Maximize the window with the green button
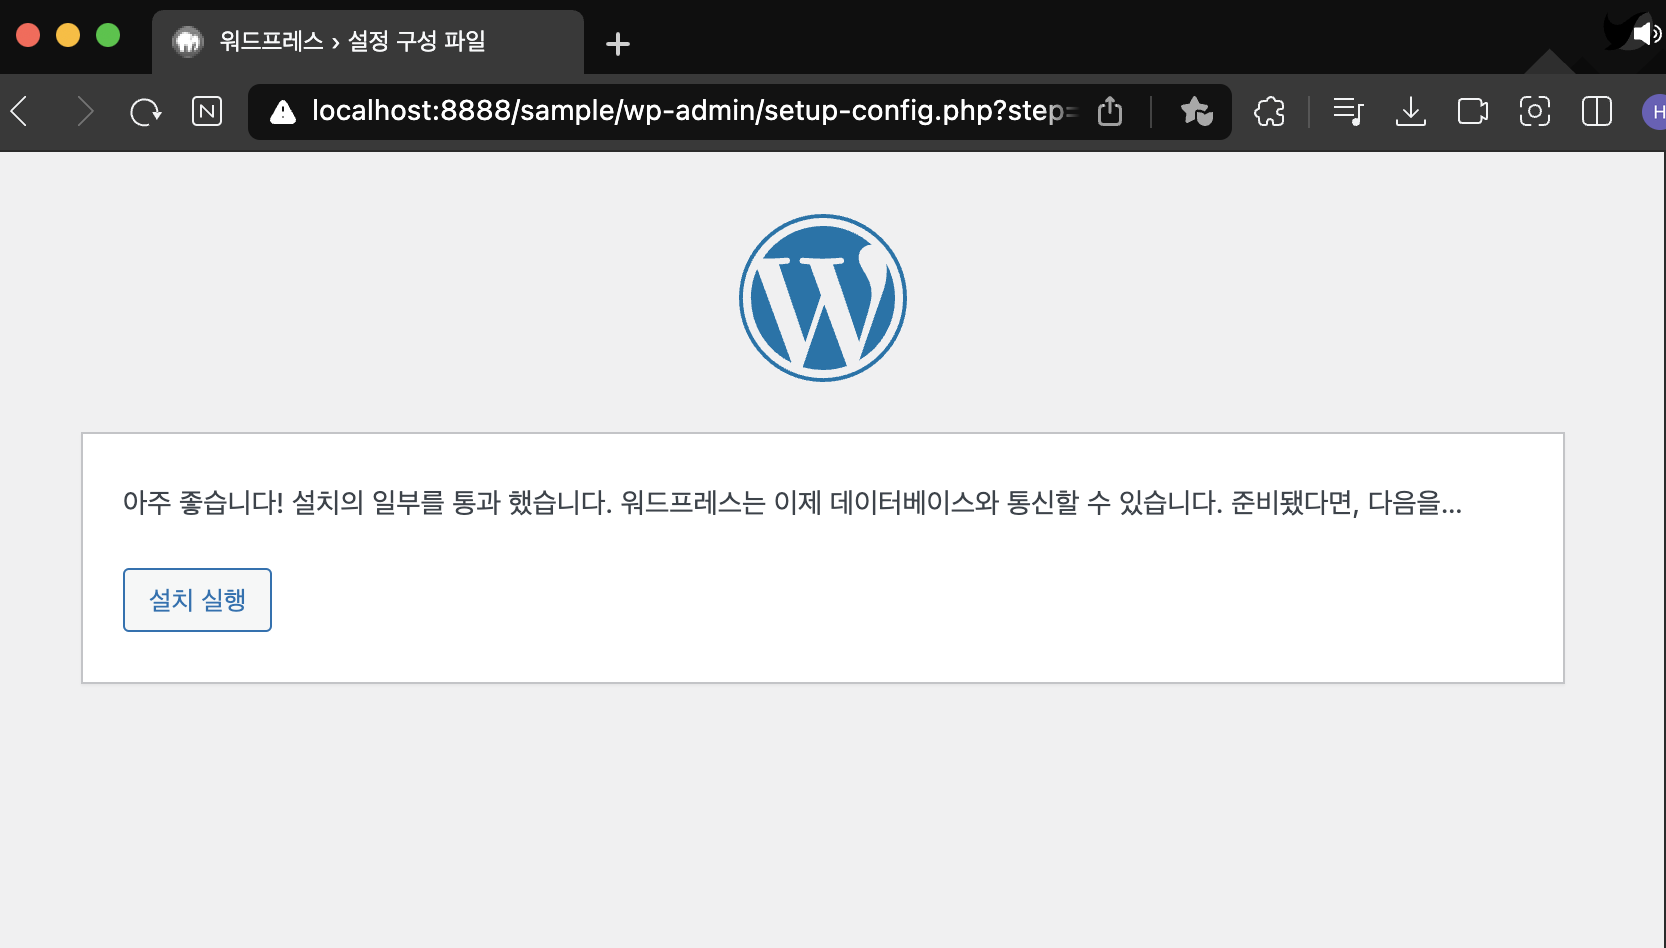The height and width of the screenshot is (948, 1666). pos(108,35)
